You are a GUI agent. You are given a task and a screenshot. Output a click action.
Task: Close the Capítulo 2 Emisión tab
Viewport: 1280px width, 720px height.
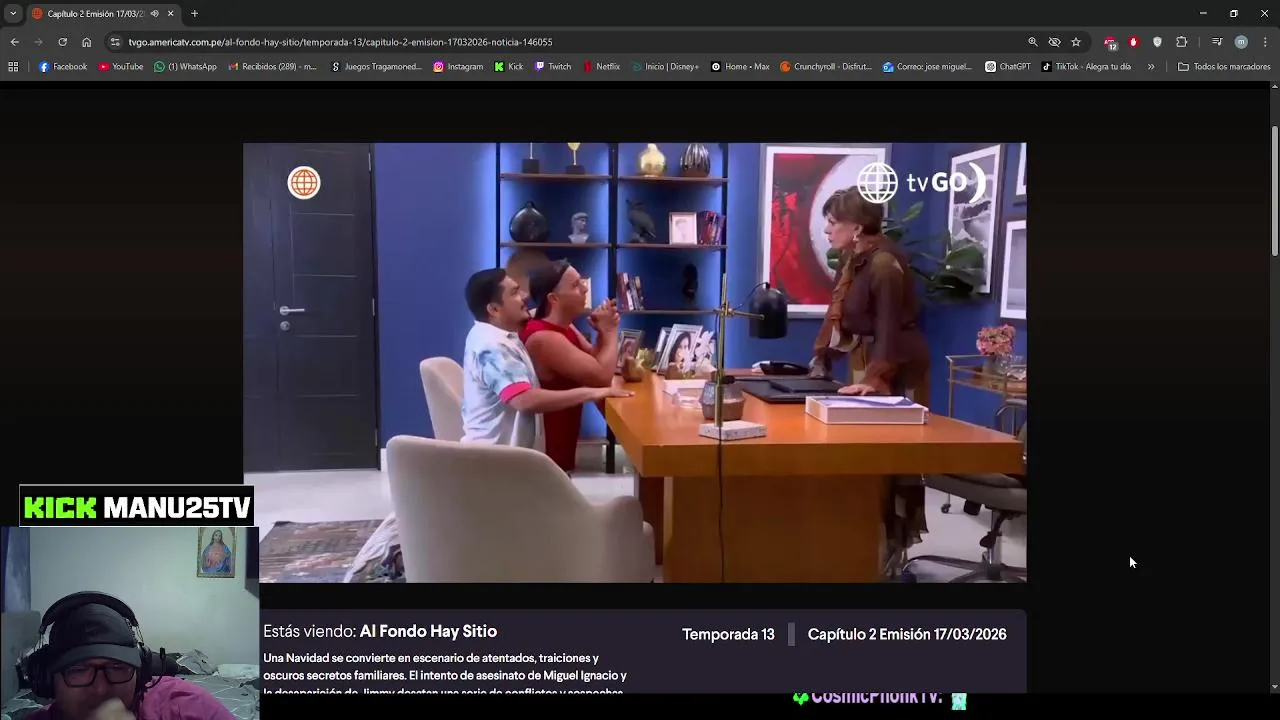170,14
